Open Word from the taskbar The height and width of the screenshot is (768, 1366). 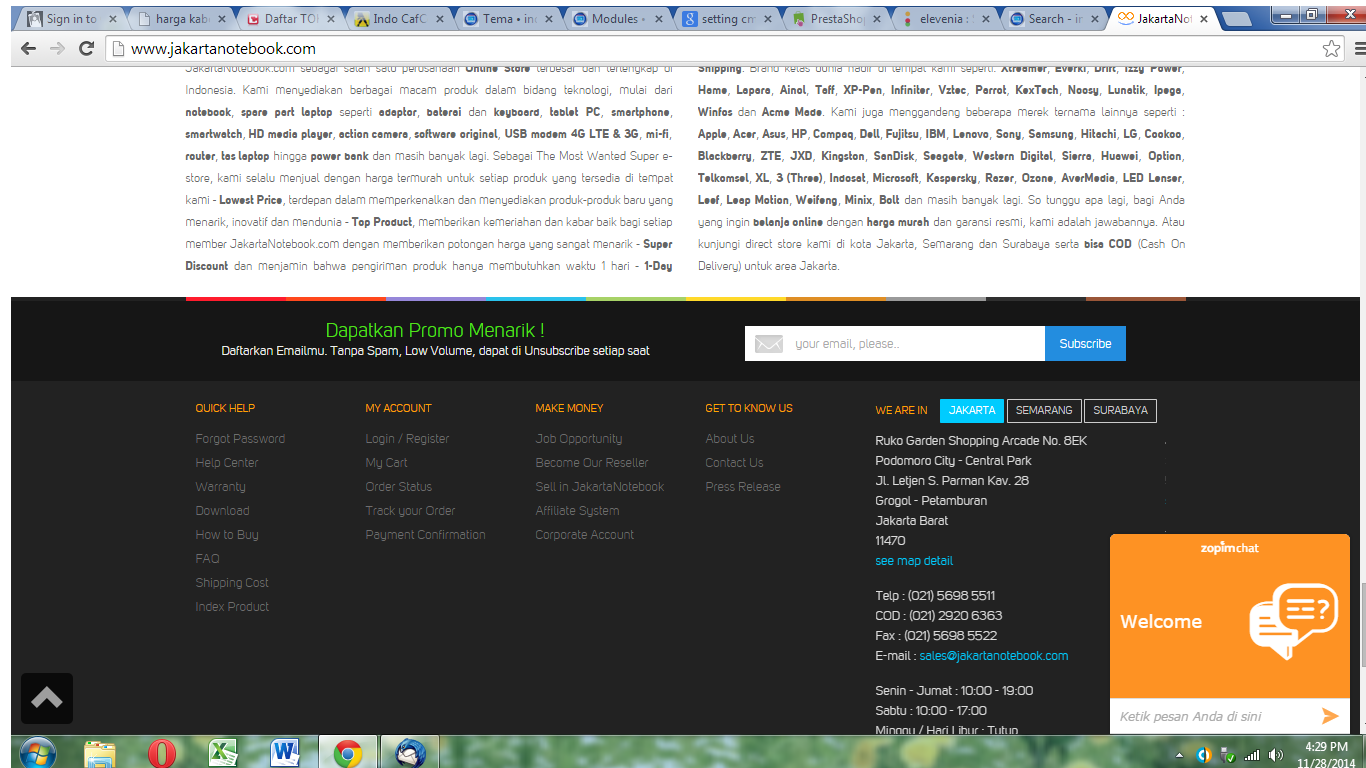(x=284, y=753)
